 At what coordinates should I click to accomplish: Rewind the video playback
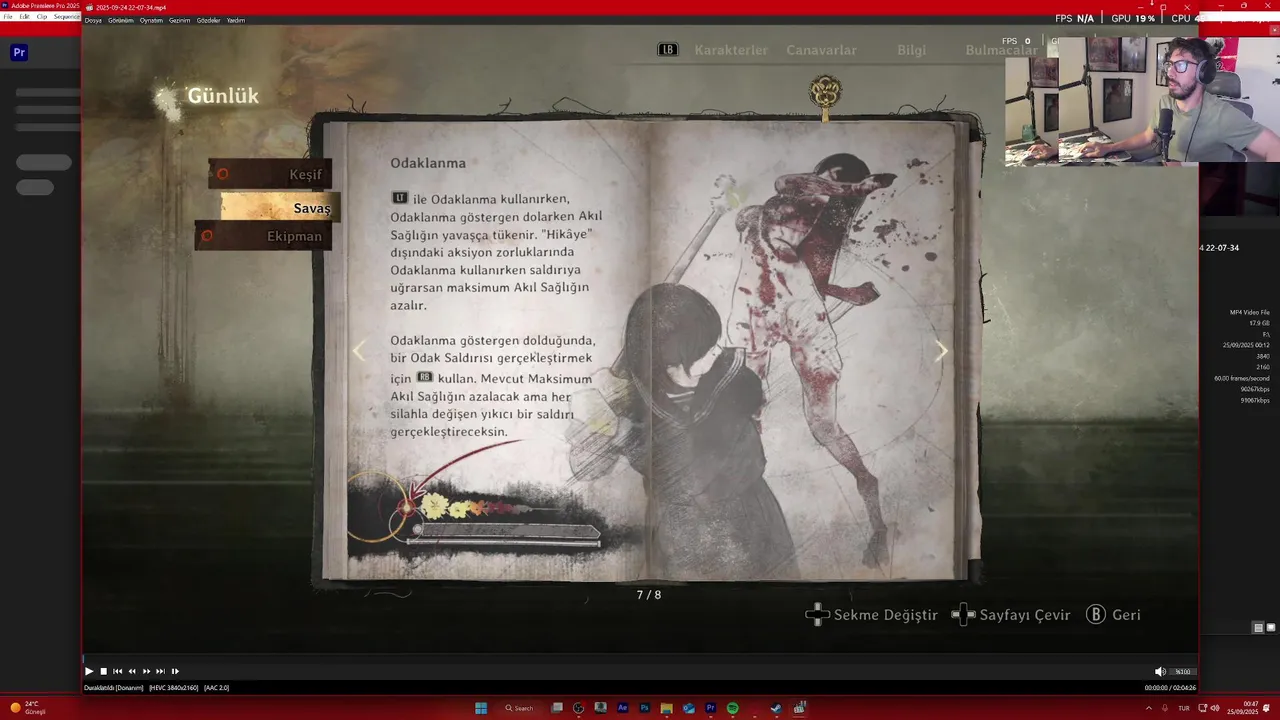132,671
